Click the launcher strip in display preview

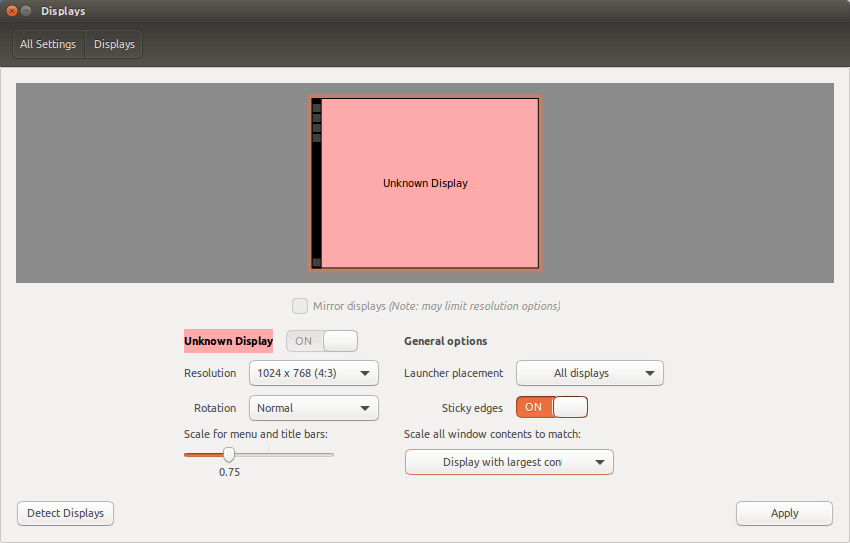(x=317, y=183)
